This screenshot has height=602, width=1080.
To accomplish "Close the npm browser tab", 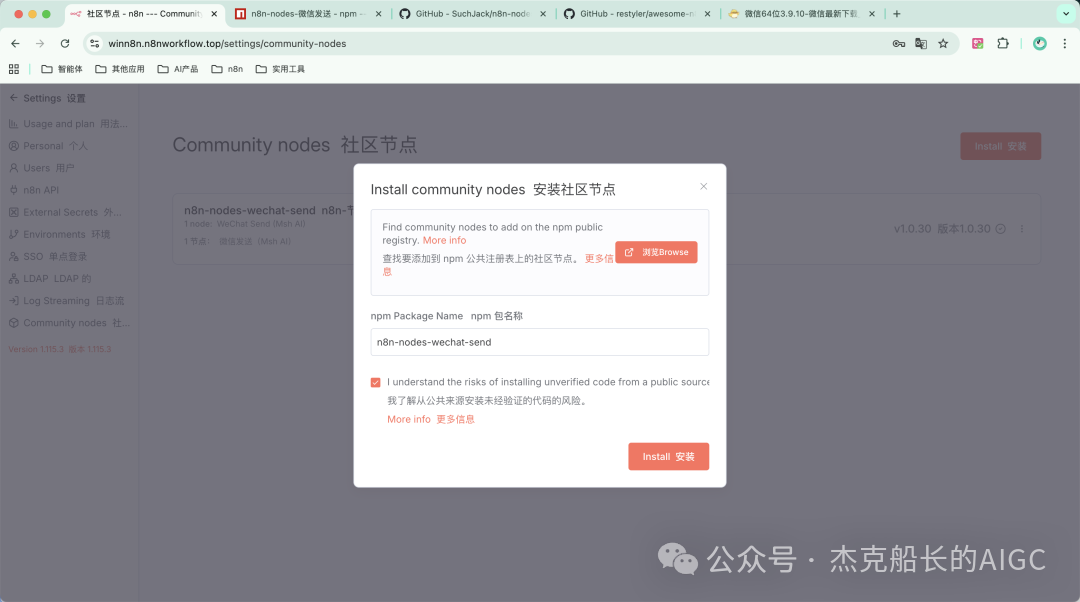I will 378,14.
